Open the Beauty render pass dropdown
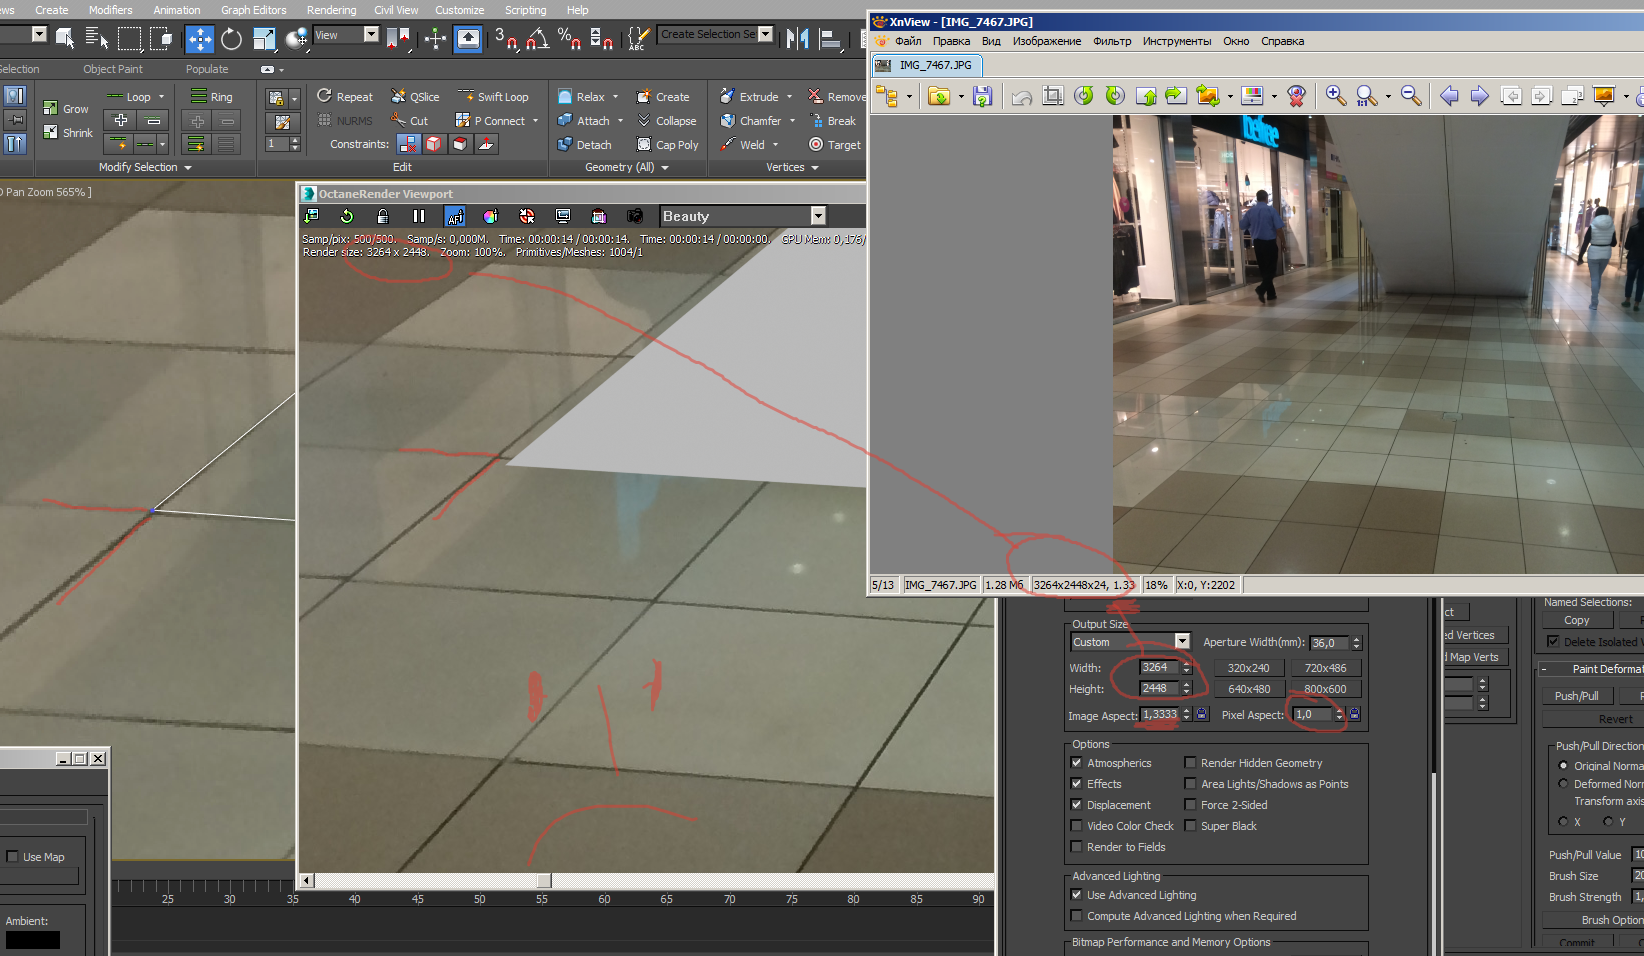 click(817, 216)
